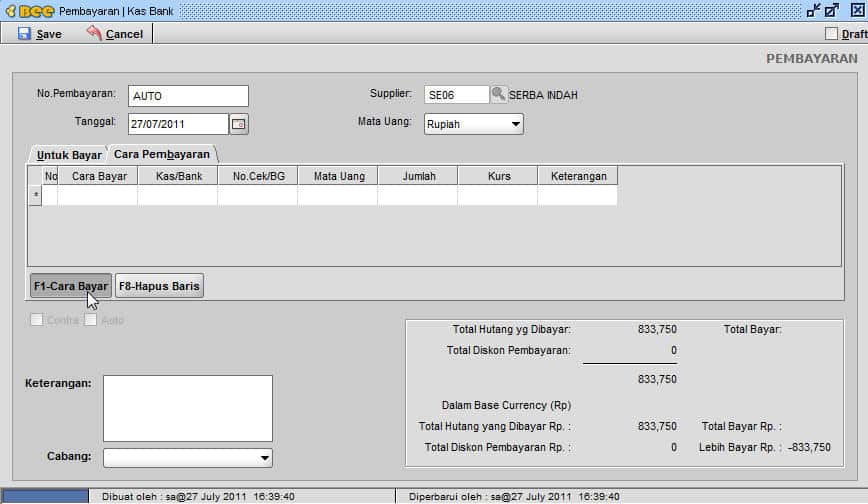This screenshot has height=504, width=868.
Task: Open the calendar picker next to Tanggal
Action: [x=239, y=124]
